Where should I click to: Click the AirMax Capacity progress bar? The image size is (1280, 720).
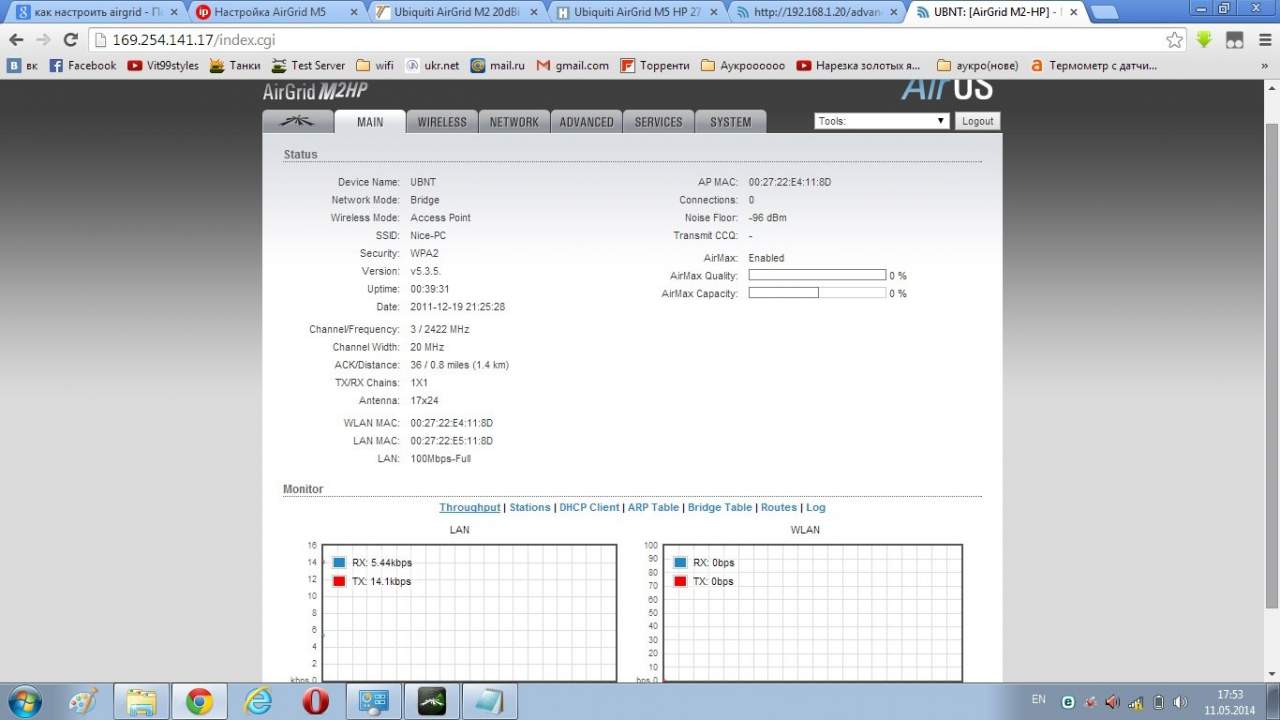[817, 293]
